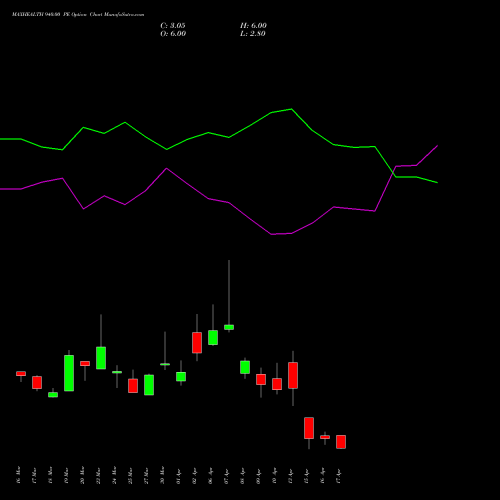The image size is (500, 500).
Task: Select the 19 Mar date label
Action: (66, 475)
